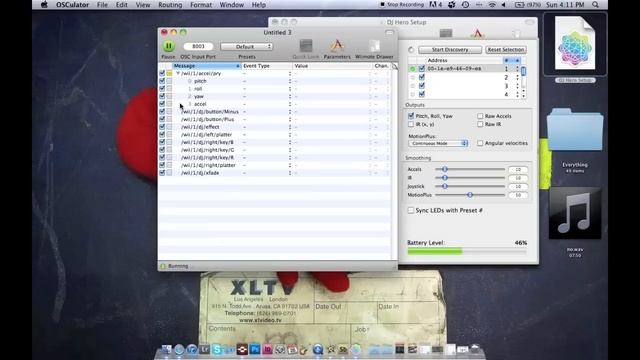Image resolution: width=640 pixels, height=360 pixels.
Task: Open the File menu
Action: click(102, 5)
